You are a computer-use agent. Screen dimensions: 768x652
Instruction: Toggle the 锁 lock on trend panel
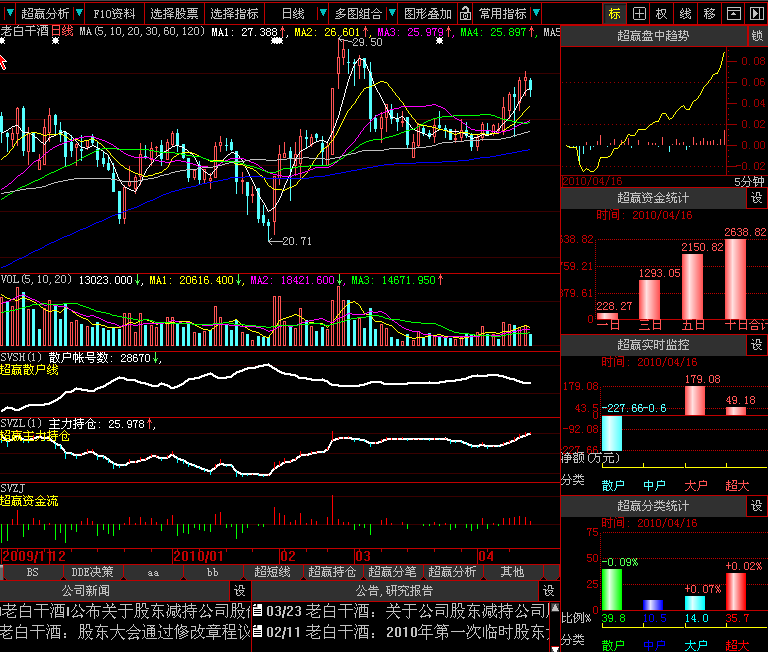coord(757,36)
